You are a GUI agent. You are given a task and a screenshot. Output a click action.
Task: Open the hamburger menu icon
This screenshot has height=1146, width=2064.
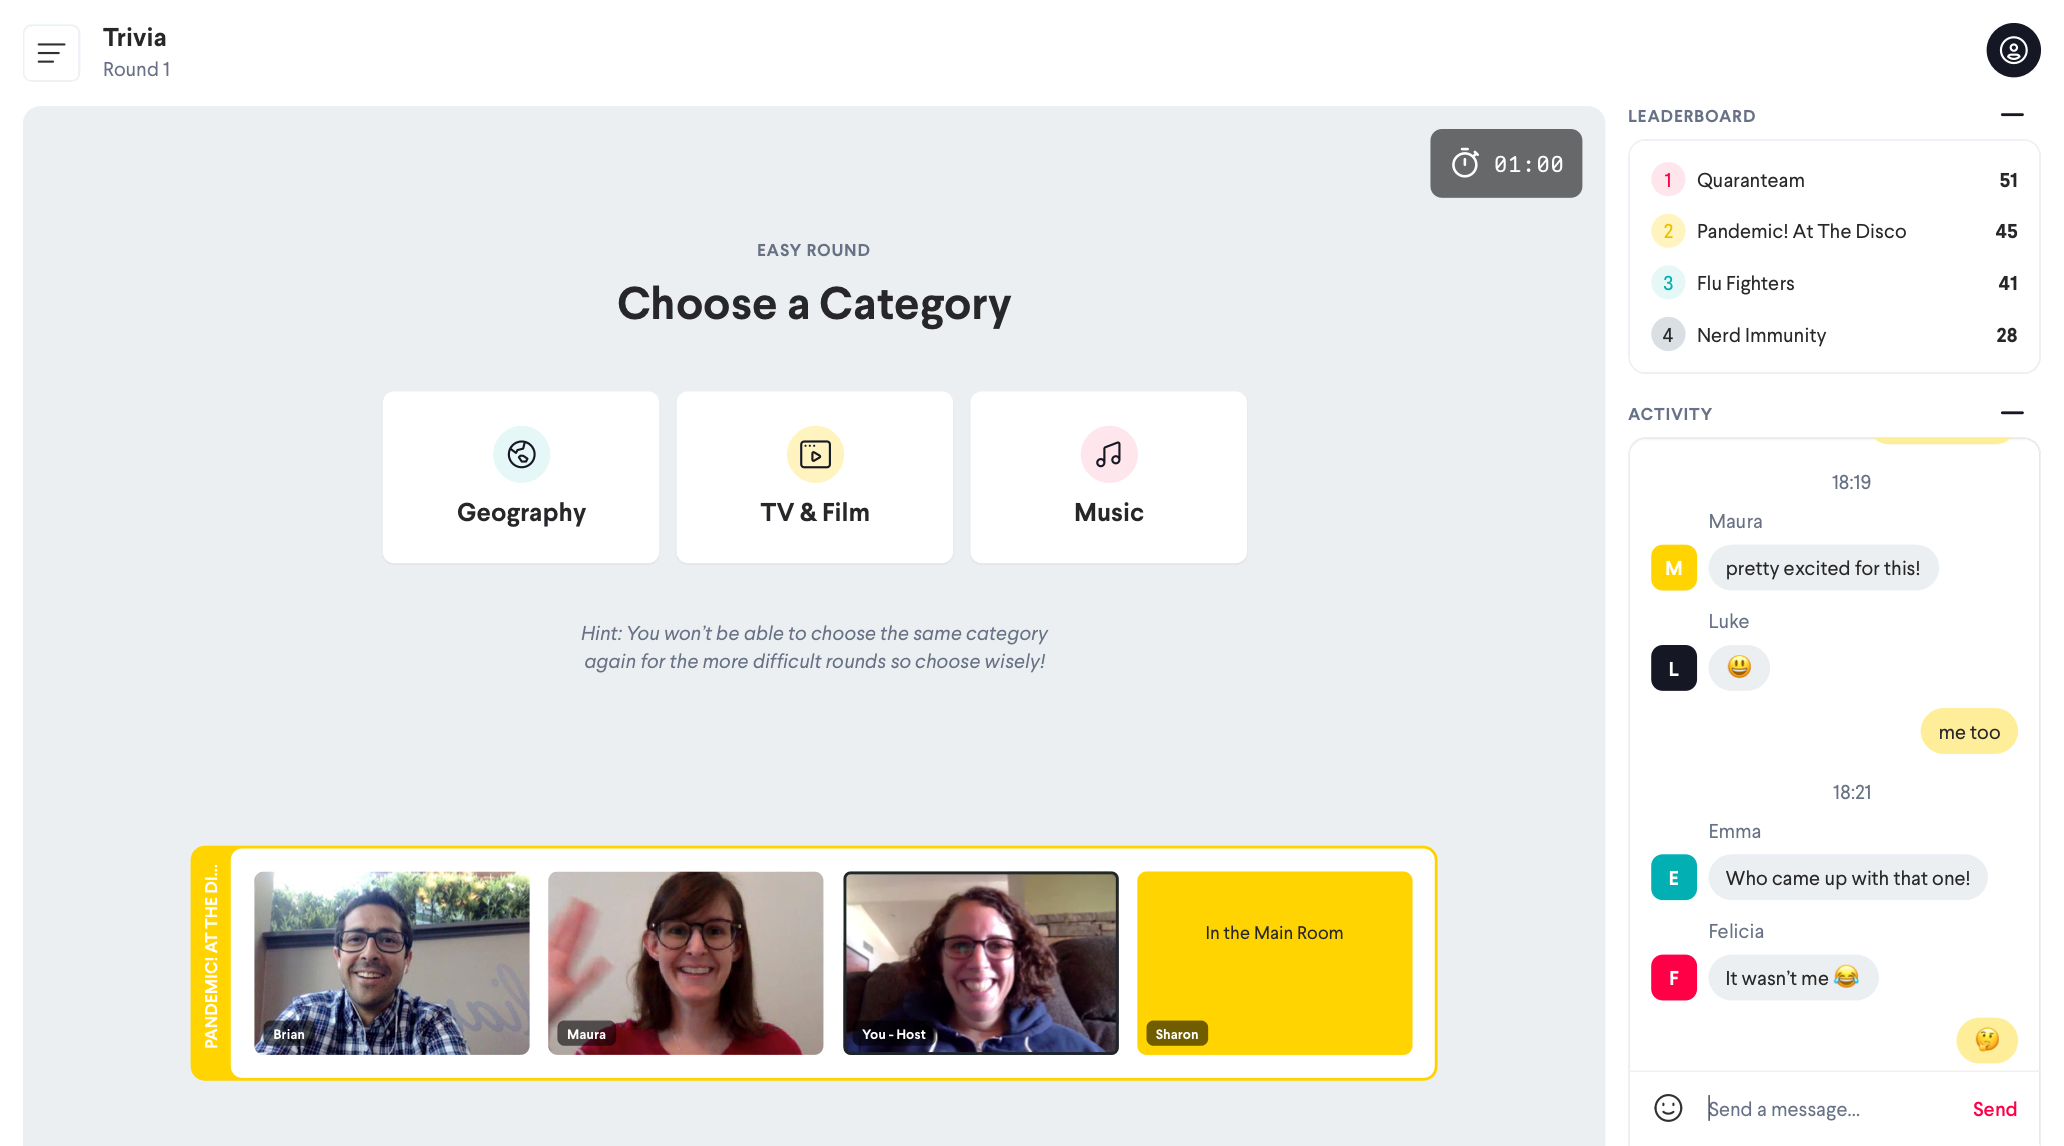coord(51,53)
